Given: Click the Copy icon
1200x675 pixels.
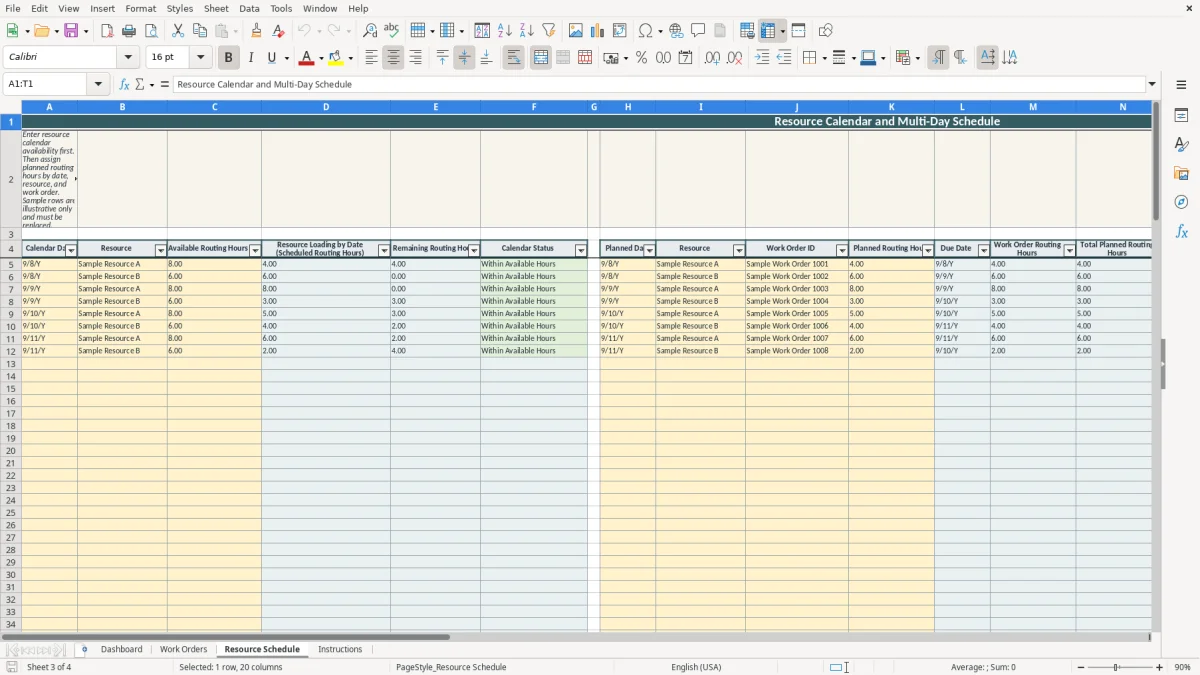Looking at the screenshot, I should [199, 31].
